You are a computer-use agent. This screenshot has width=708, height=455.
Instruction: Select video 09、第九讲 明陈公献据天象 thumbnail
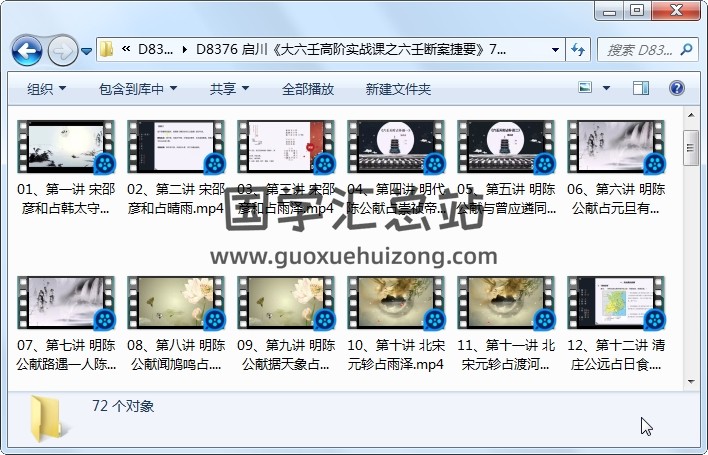[286, 302]
